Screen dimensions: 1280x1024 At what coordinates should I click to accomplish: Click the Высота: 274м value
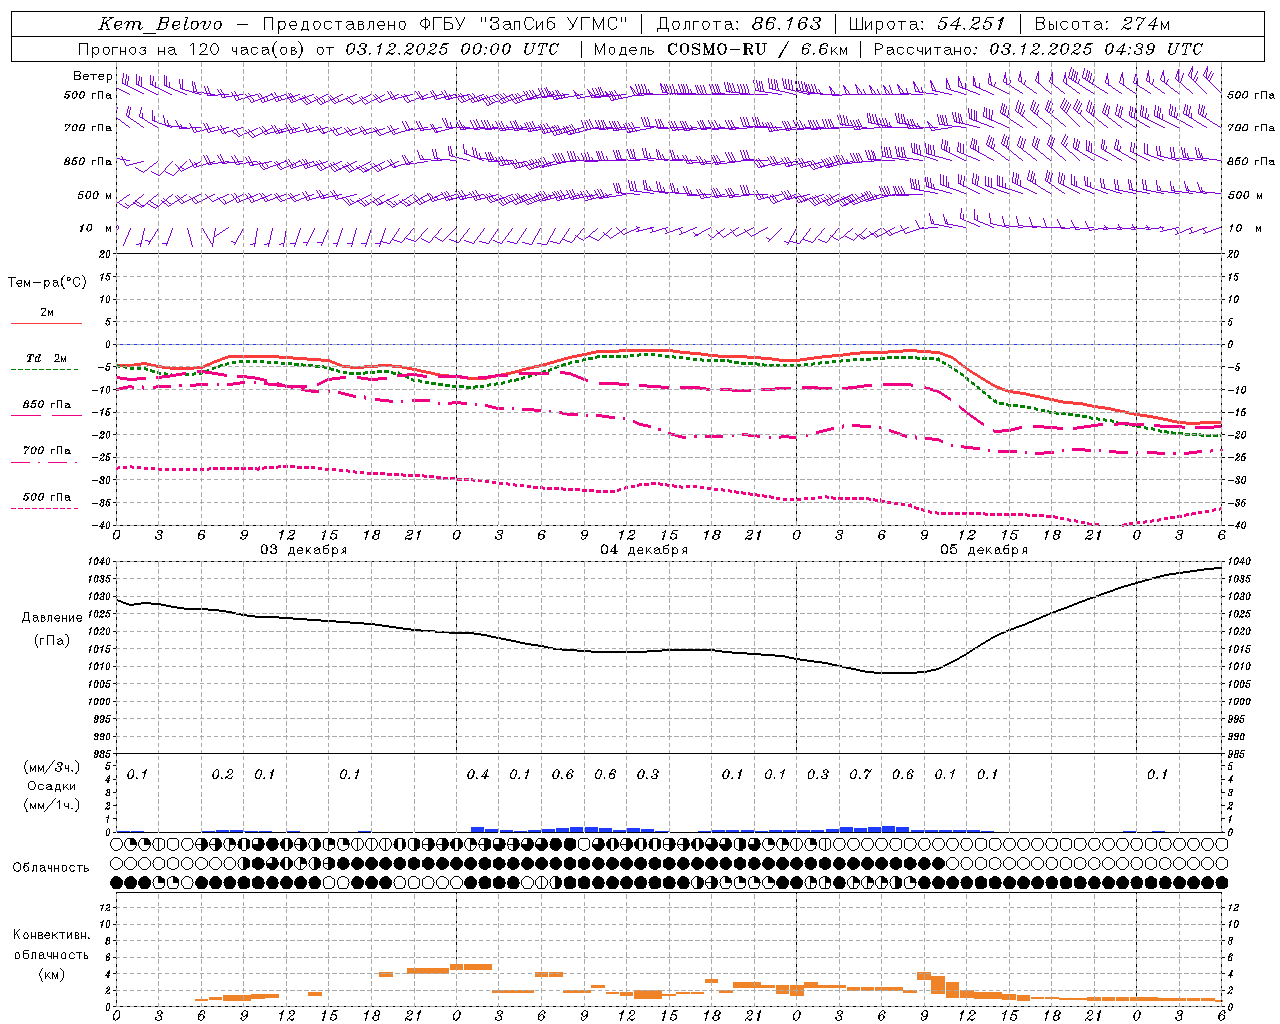pyautogui.click(x=1101, y=24)
